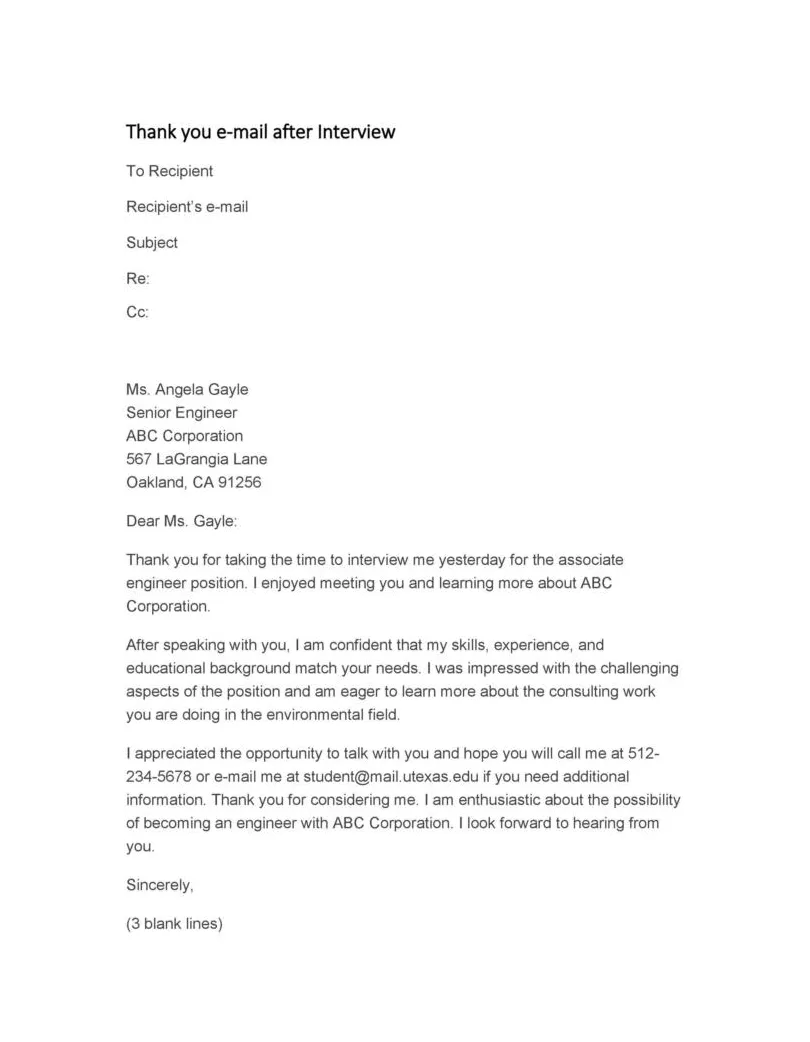Click the student@mail.utexas.edu email address
Screen dimensions: 810x1042
[372, 777]
